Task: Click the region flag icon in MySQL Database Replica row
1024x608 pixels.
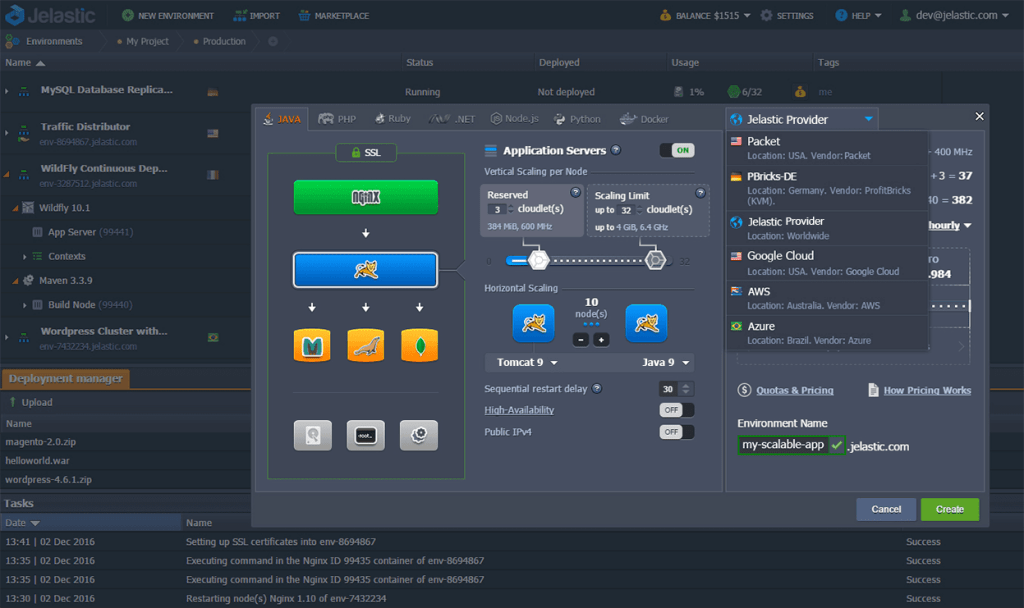Action: (213, 92)
